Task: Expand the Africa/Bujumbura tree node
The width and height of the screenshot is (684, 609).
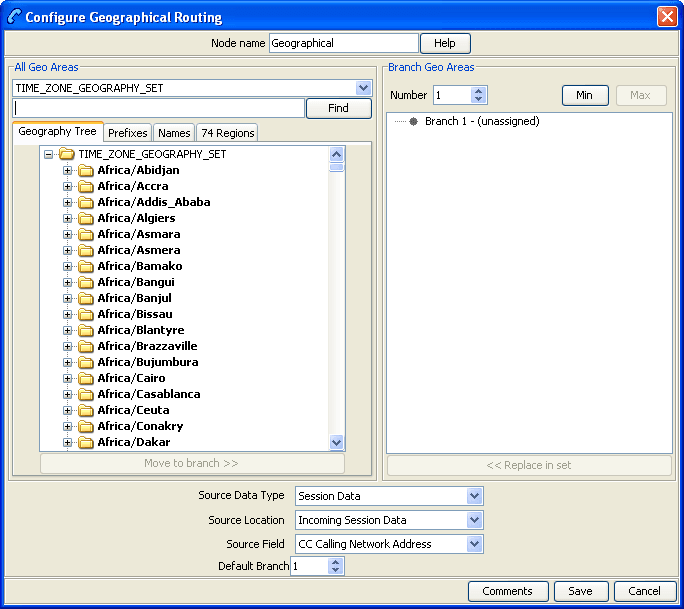Action: point(67,362)
